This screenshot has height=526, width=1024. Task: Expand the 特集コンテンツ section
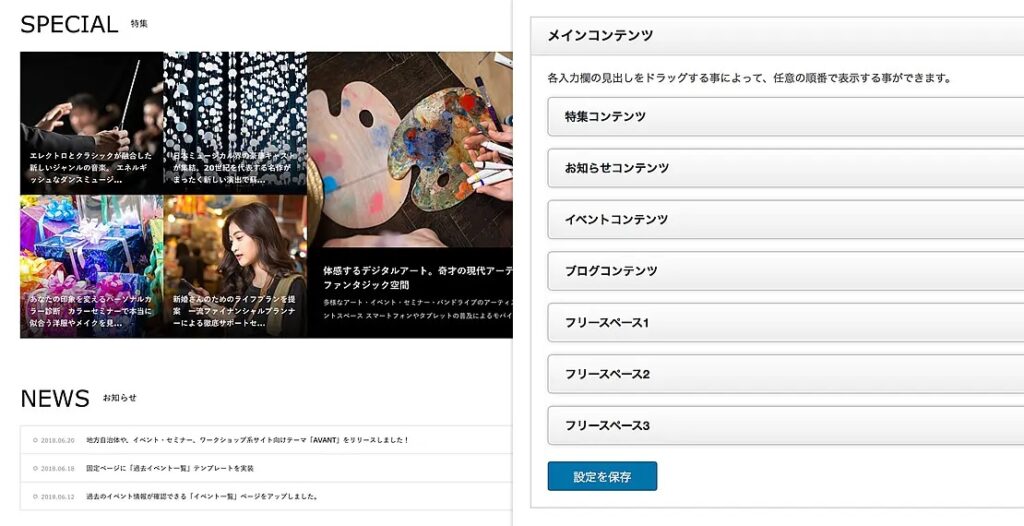pos(786,116)
